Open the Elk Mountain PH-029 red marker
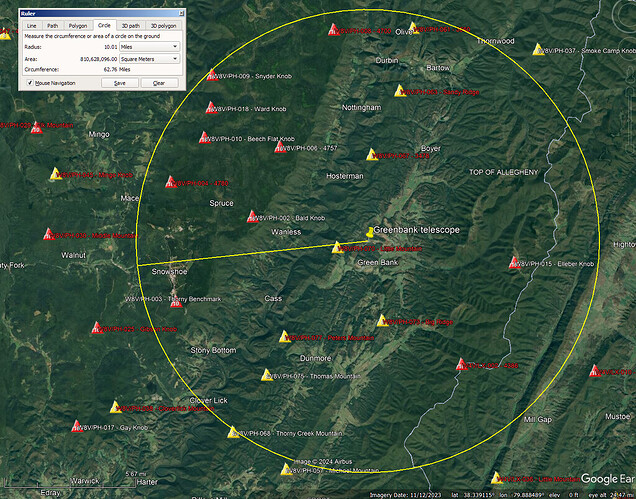 (x=37, y=127)
